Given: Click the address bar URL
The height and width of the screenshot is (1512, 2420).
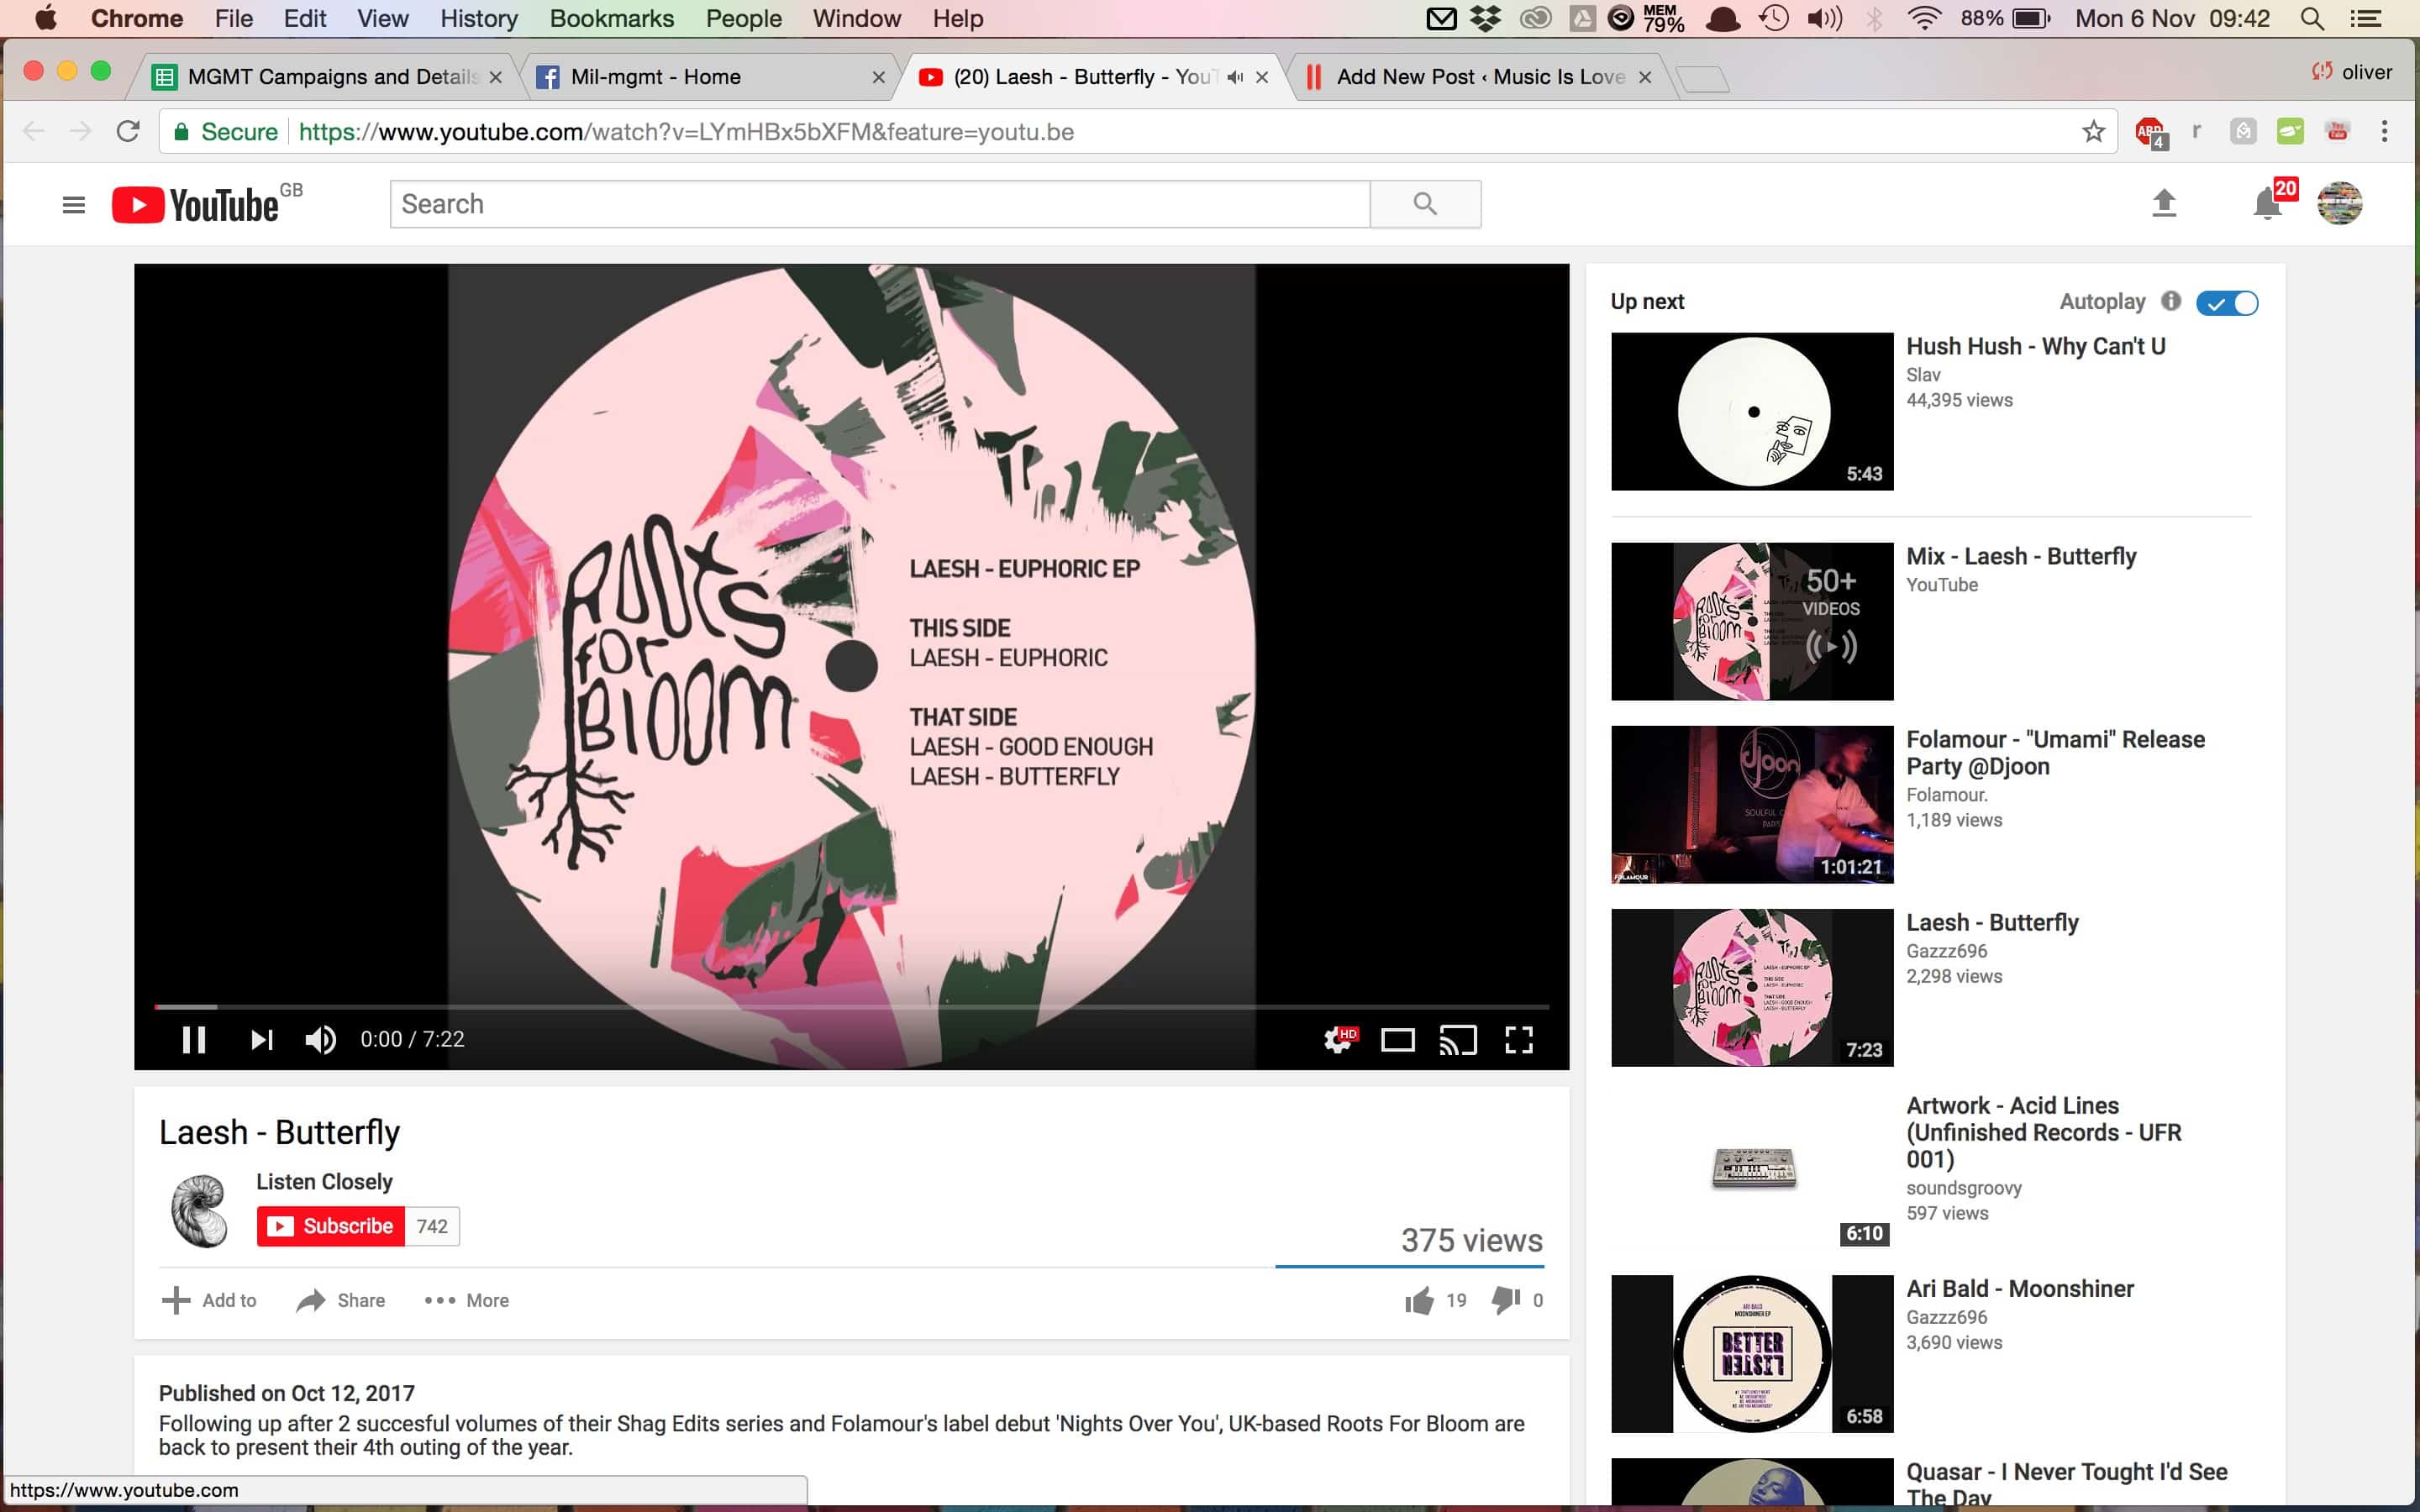Looking at the screenshot, I should coord(686,132).
